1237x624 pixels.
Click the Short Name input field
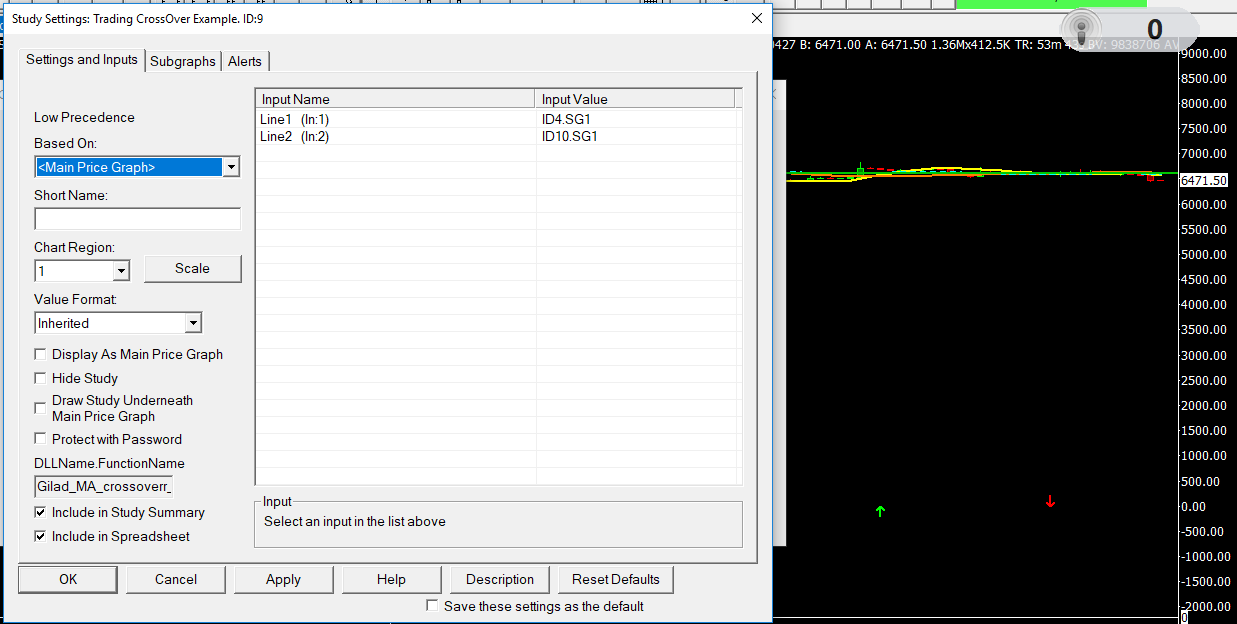tap(137, 219)
